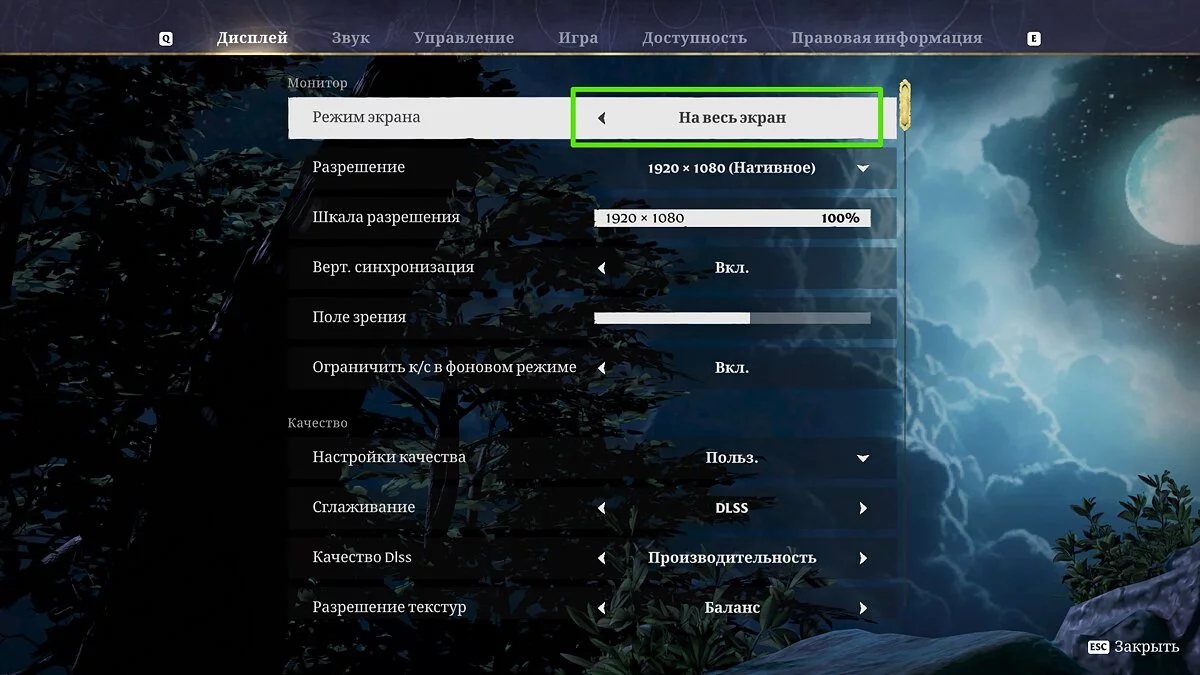Select the Качество Dlss row label
Viewport: 1200px width, 675px height.
tap(362, 557)
